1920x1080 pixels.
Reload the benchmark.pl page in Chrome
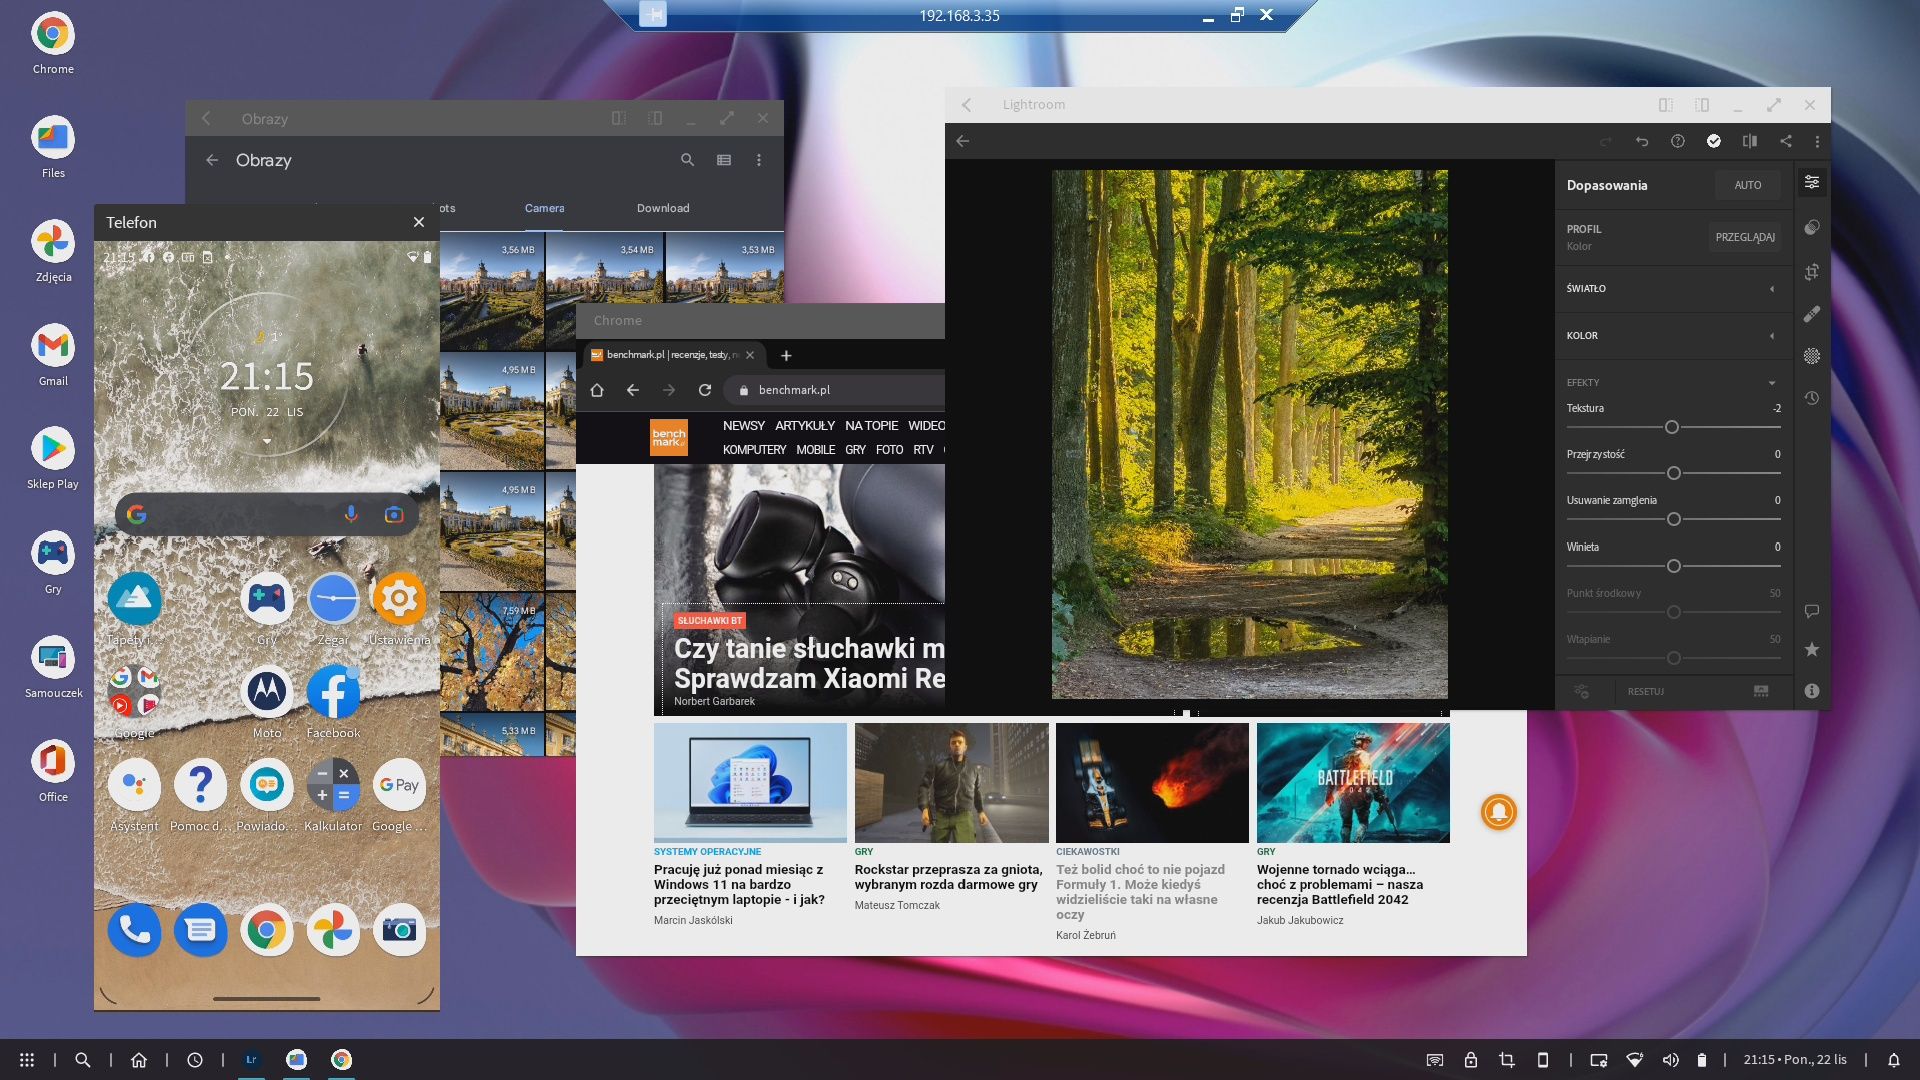pos(705,390)
